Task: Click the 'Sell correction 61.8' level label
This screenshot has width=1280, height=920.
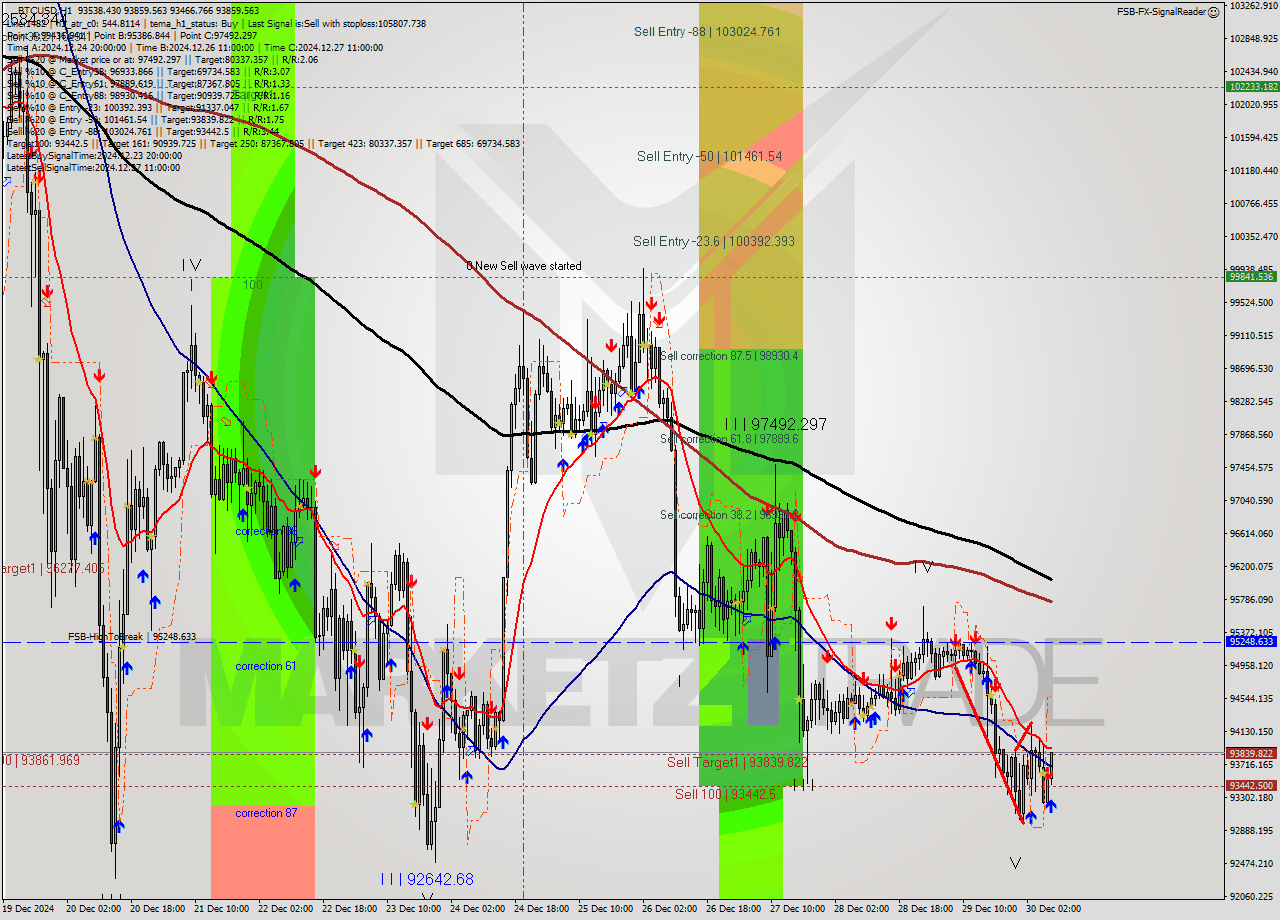Action: pyautogui.click(x=729, y=439)
